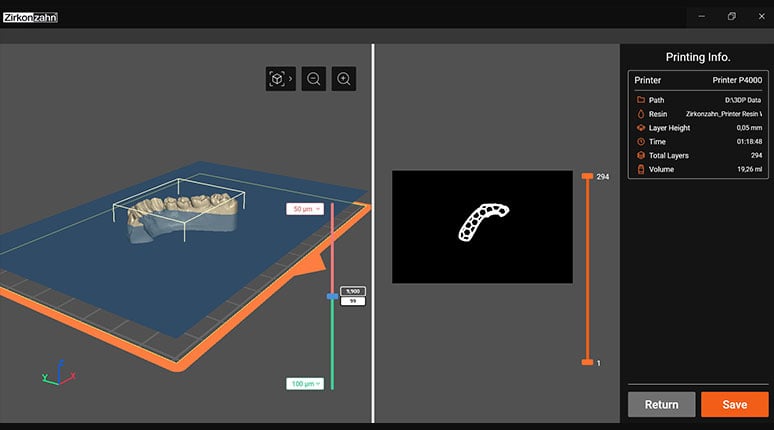
Task: Click the Zirkonzahn logo
Action: (30, 18)
